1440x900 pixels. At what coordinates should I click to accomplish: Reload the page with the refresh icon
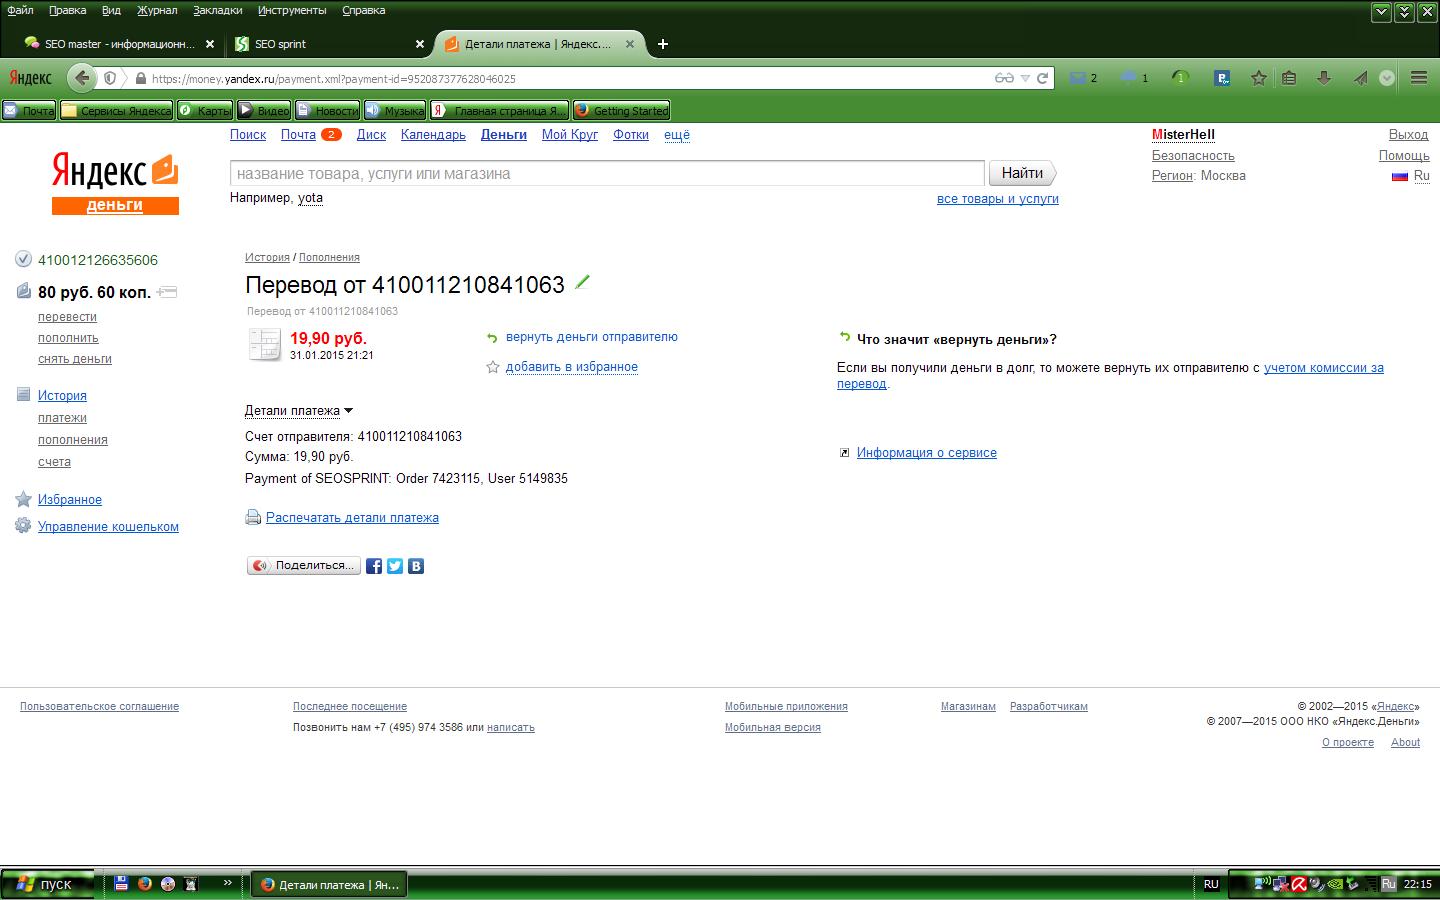[1042, 78]
